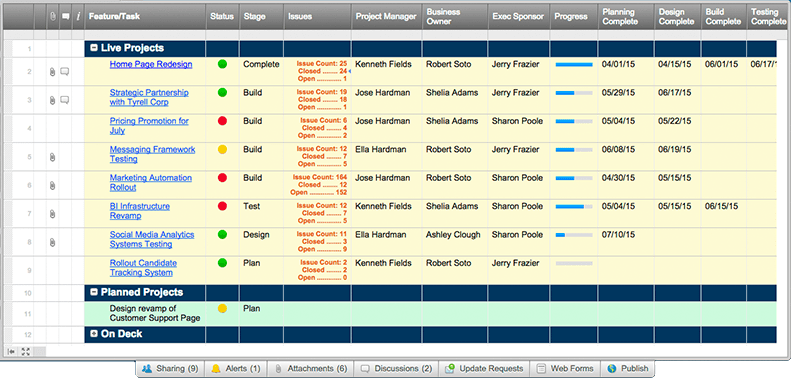Click the Project Manager column header
Image resolution: width=791 pixels, height=378 pixels.
386,17
